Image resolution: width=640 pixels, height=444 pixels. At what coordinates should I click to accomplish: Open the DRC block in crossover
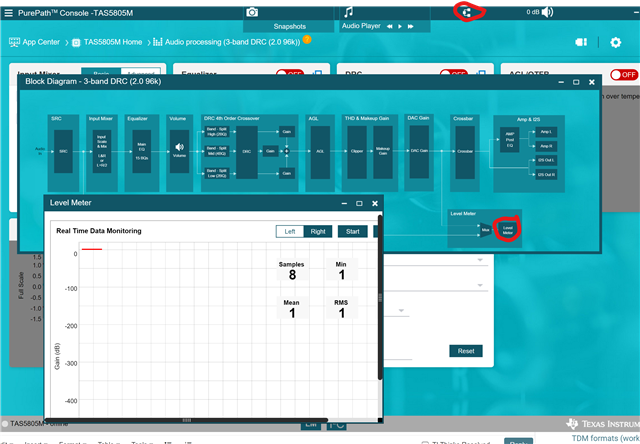(247, 152)
